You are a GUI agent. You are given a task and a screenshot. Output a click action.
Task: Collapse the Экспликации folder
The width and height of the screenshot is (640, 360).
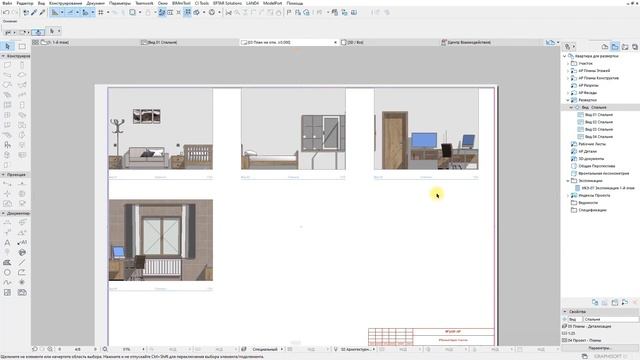tap(568, 181)
